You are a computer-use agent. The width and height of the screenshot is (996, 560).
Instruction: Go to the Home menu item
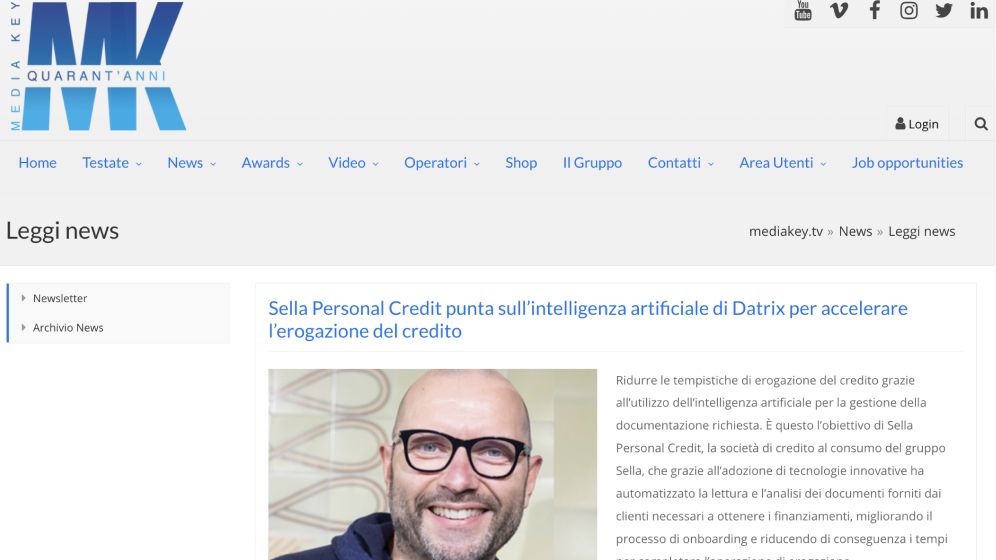tap(37, 163)
